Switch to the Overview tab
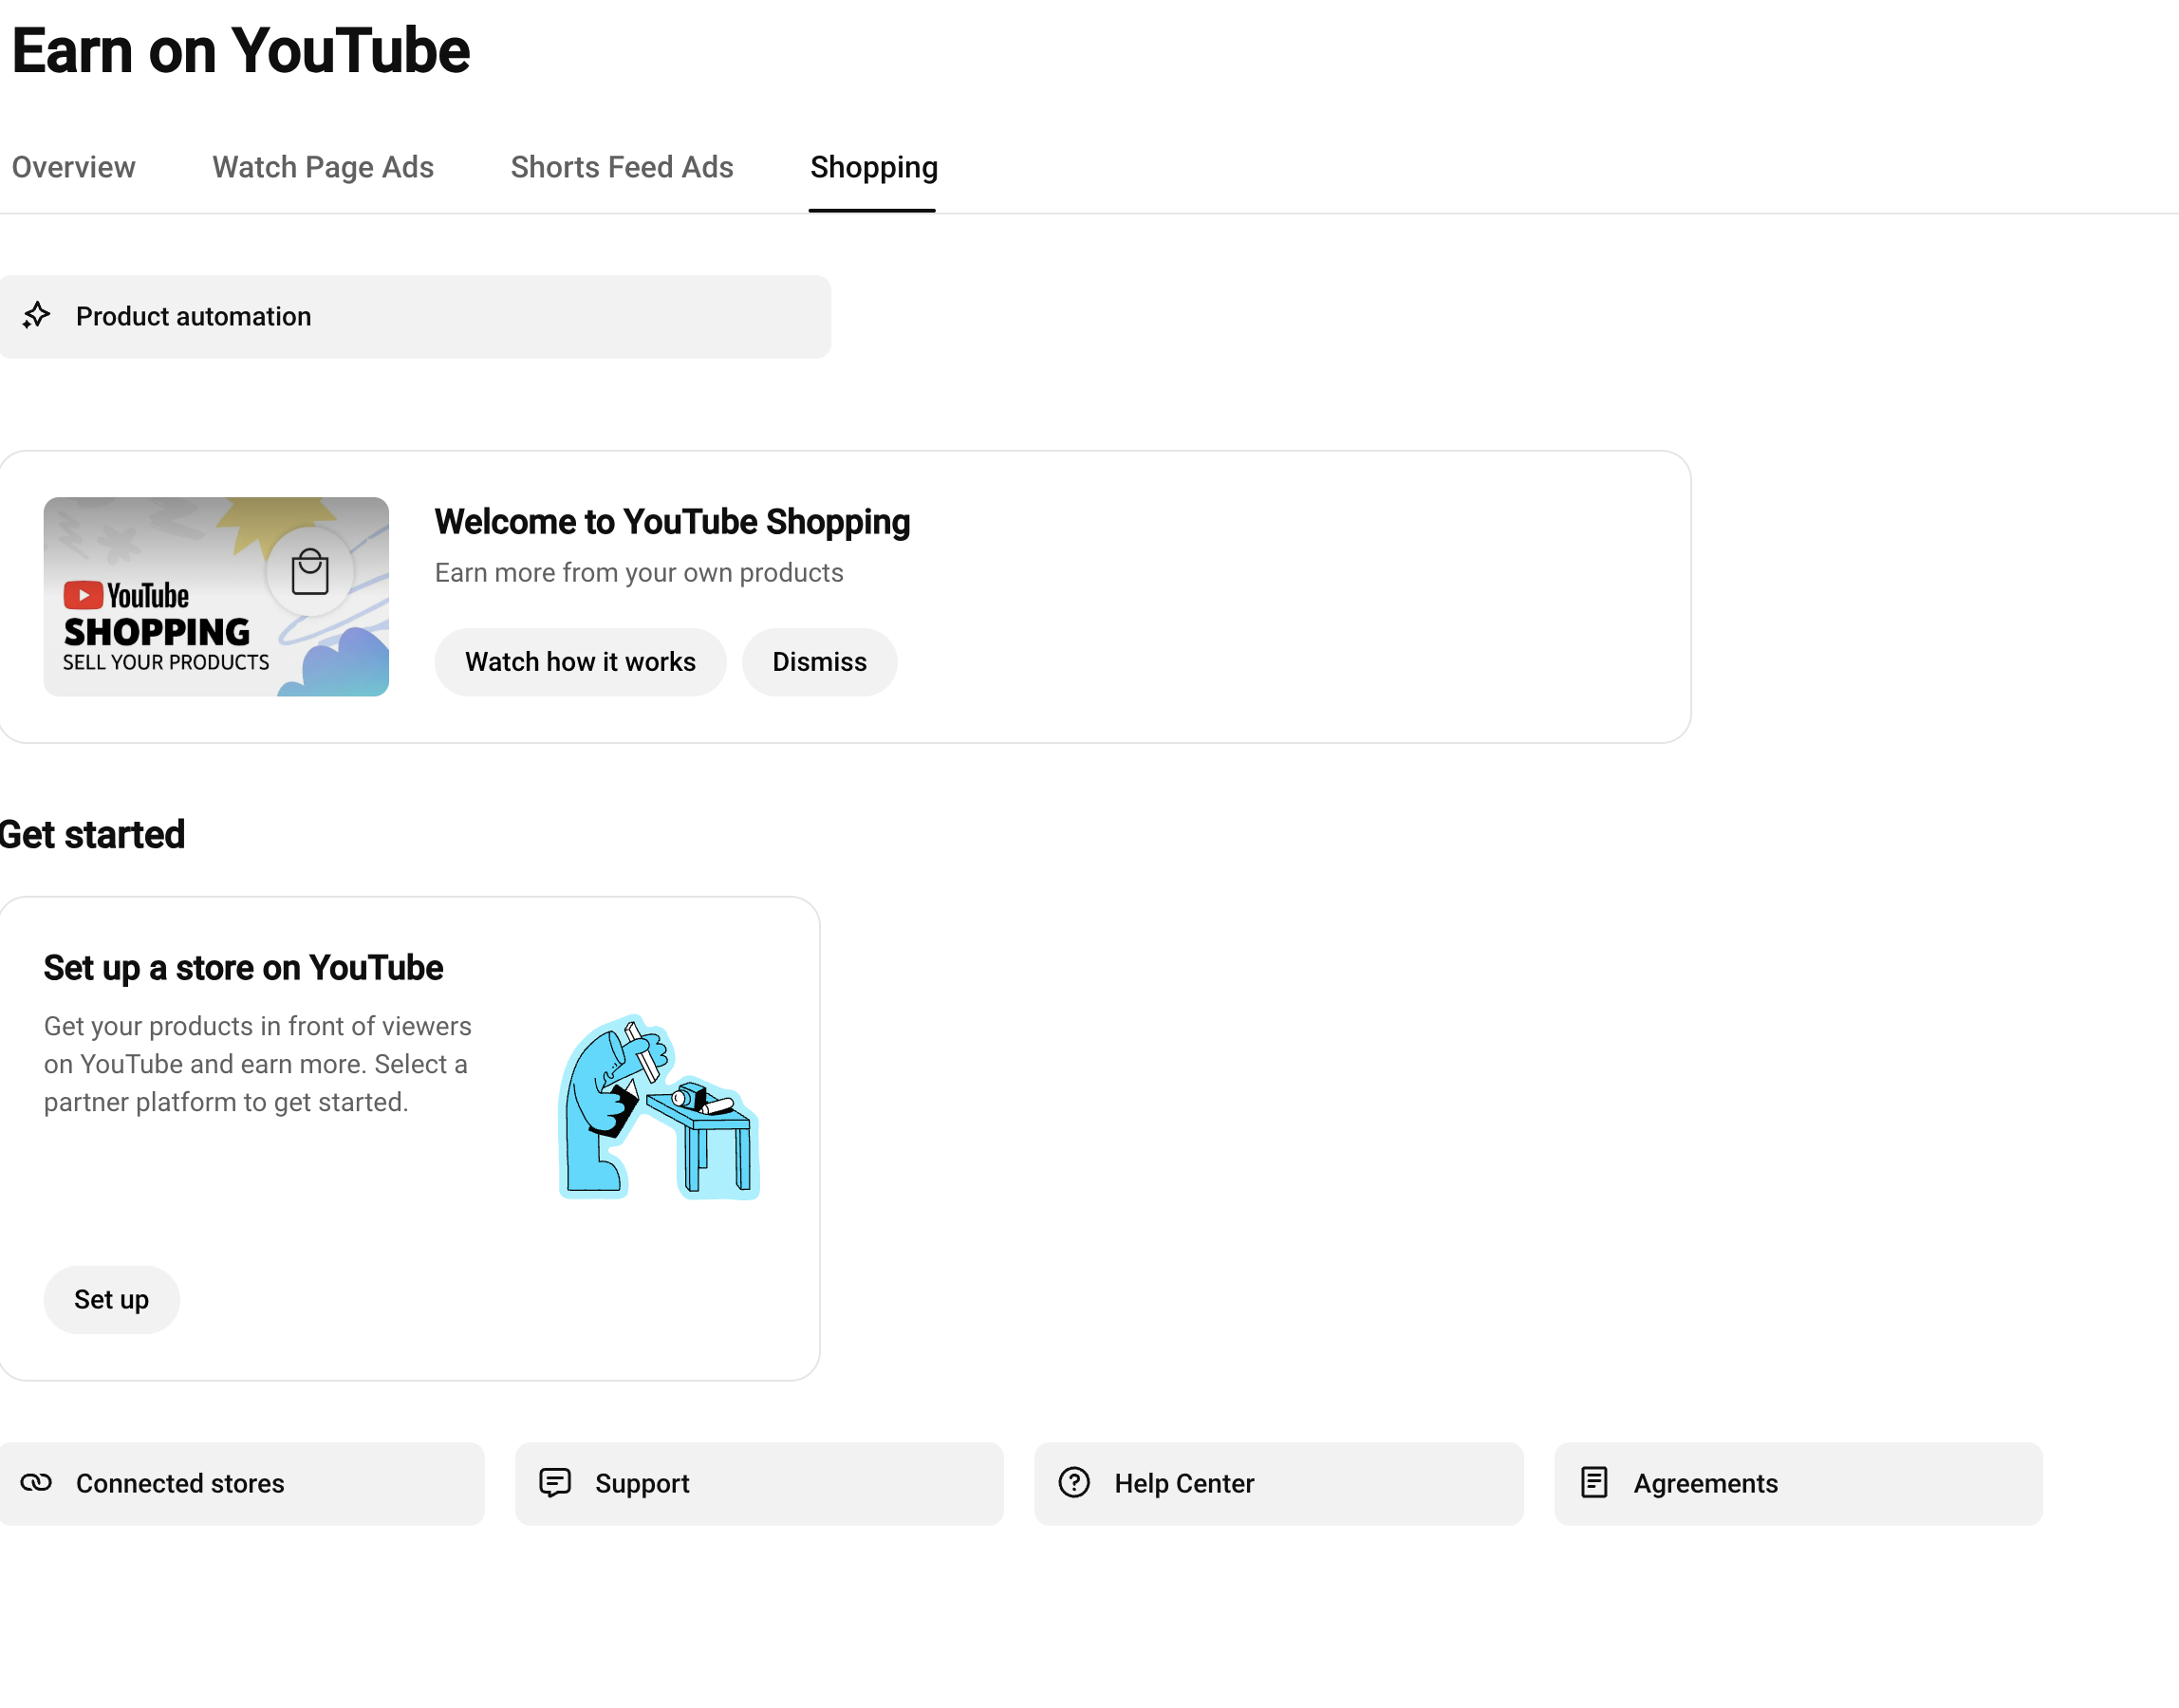The image size is (2179, 1708). [73, 167]
